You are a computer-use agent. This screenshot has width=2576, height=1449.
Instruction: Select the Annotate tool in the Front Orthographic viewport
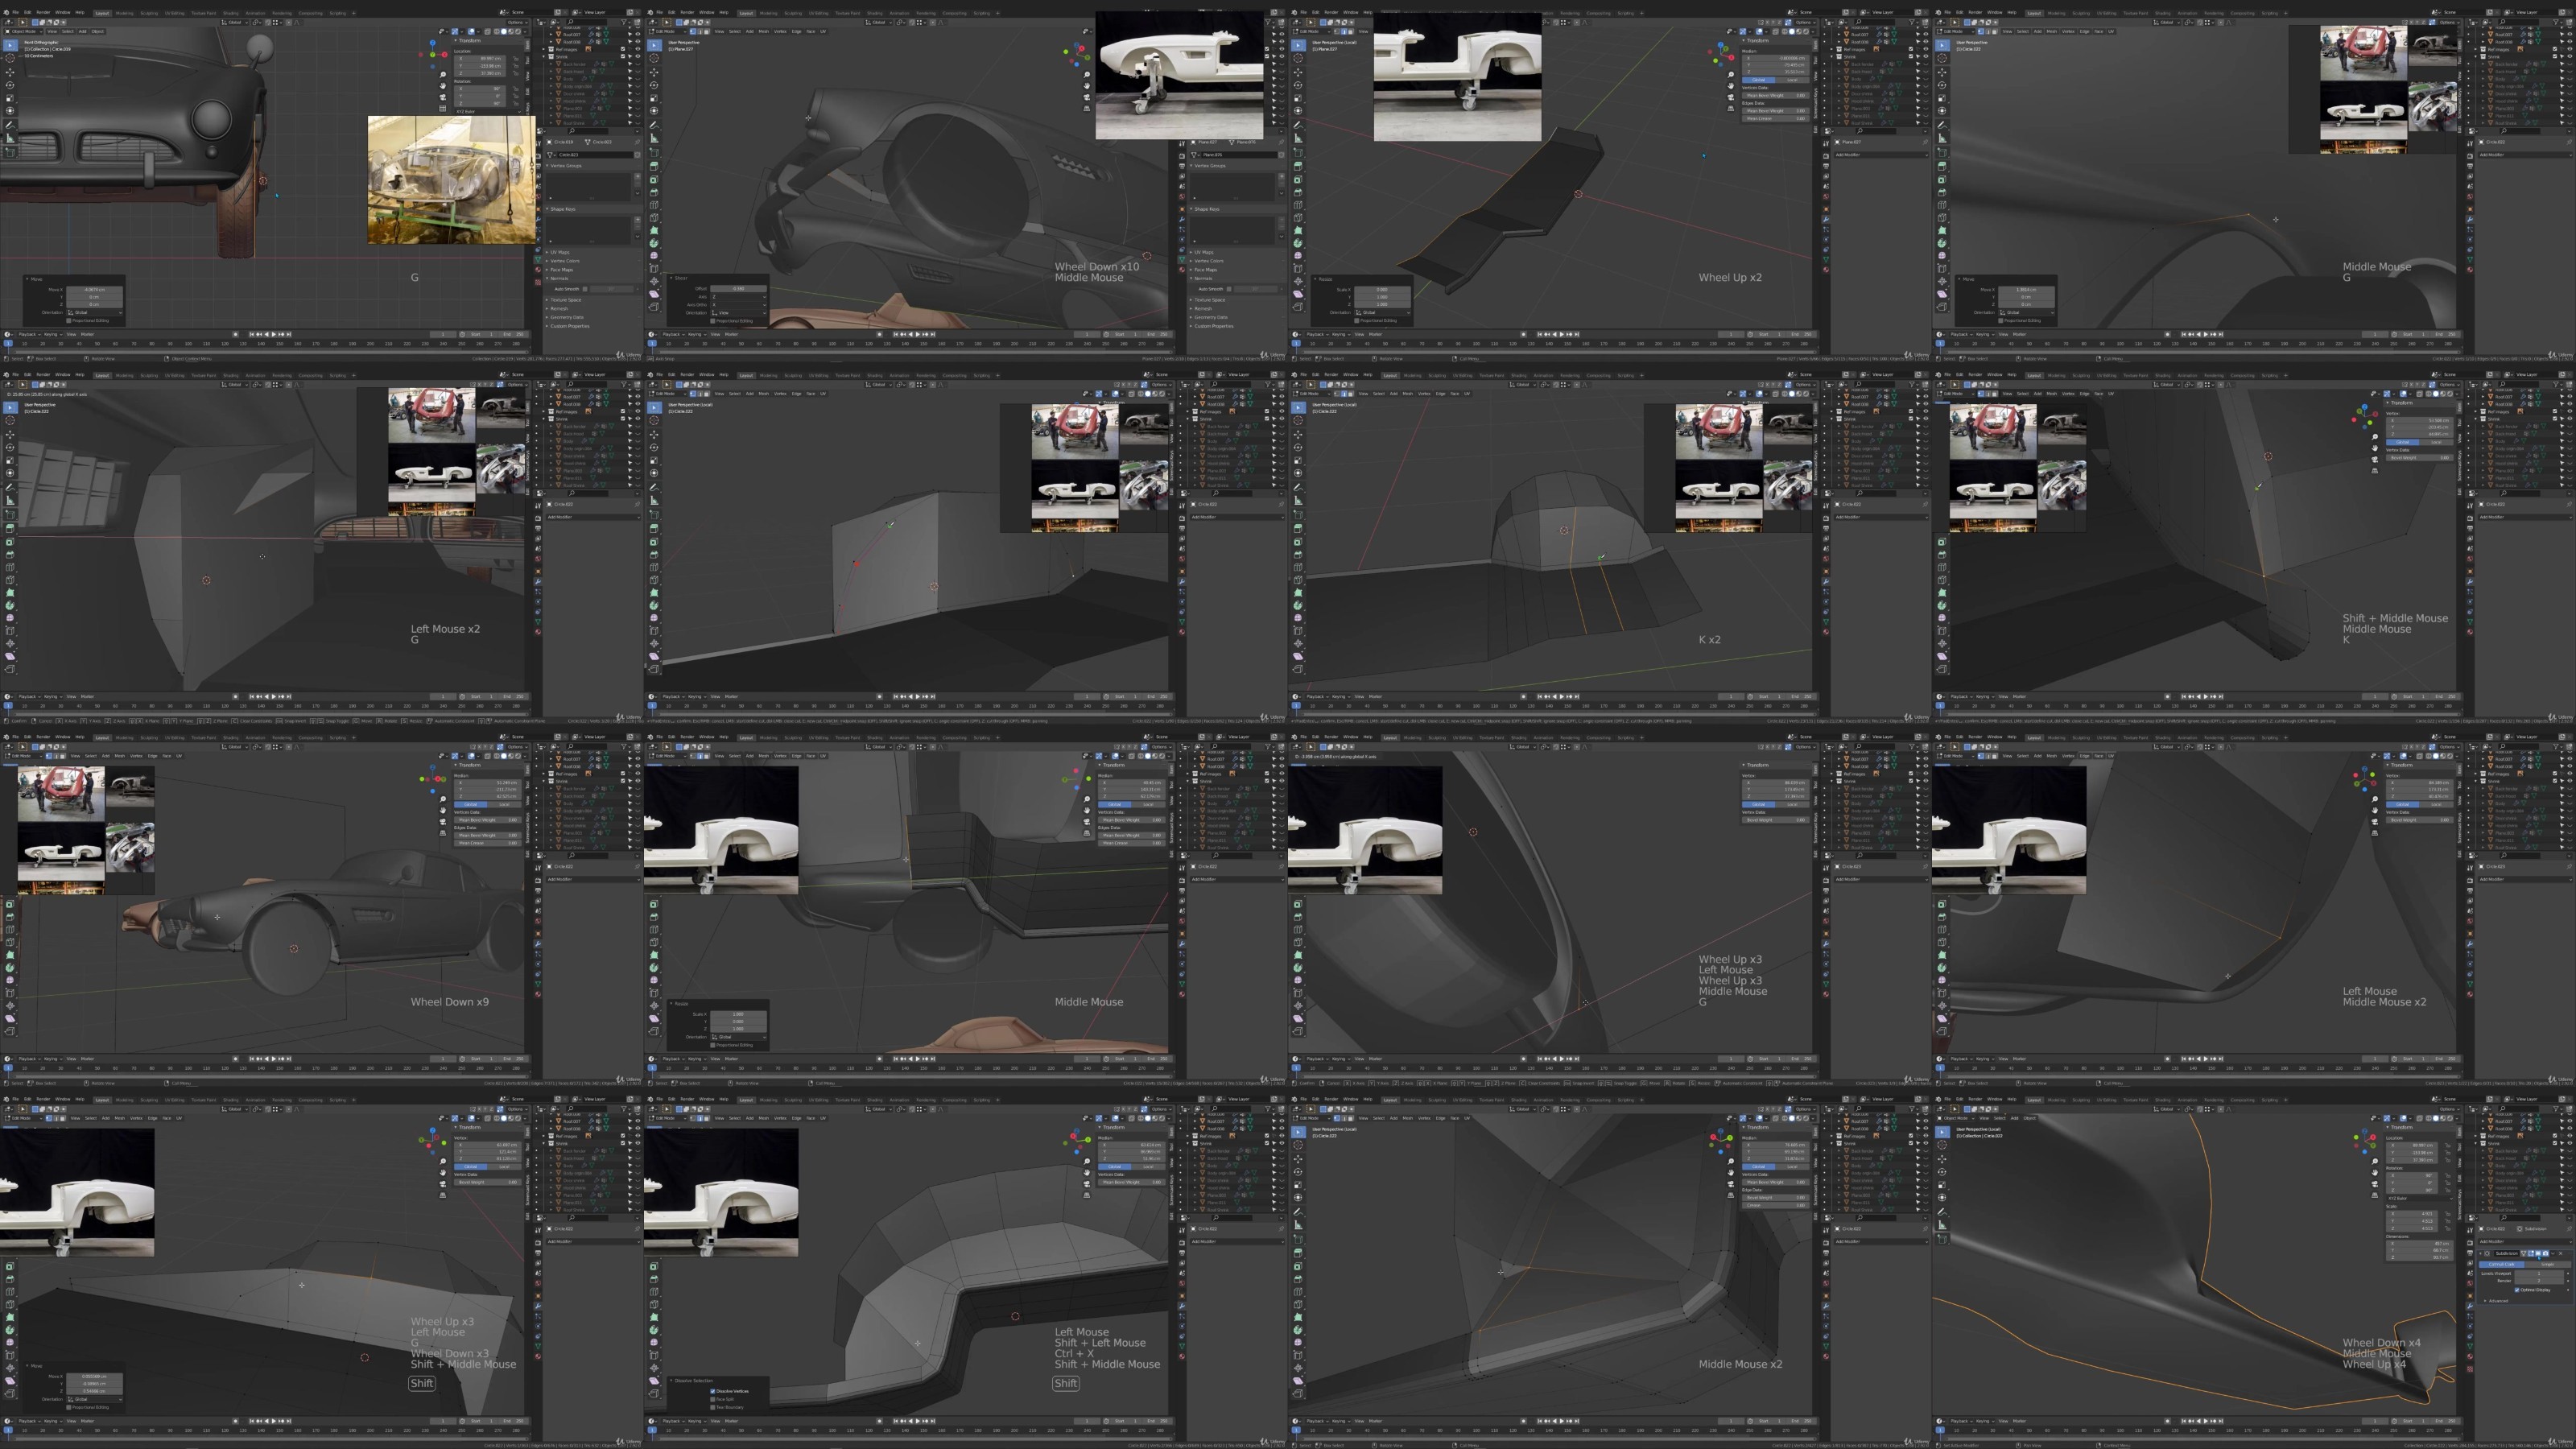click(10, 126)
